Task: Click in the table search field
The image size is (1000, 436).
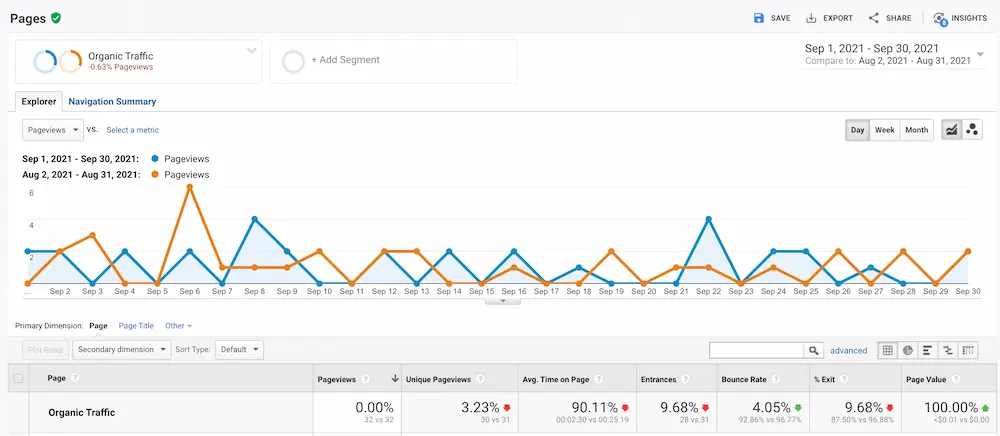Action: coord(756,350)
